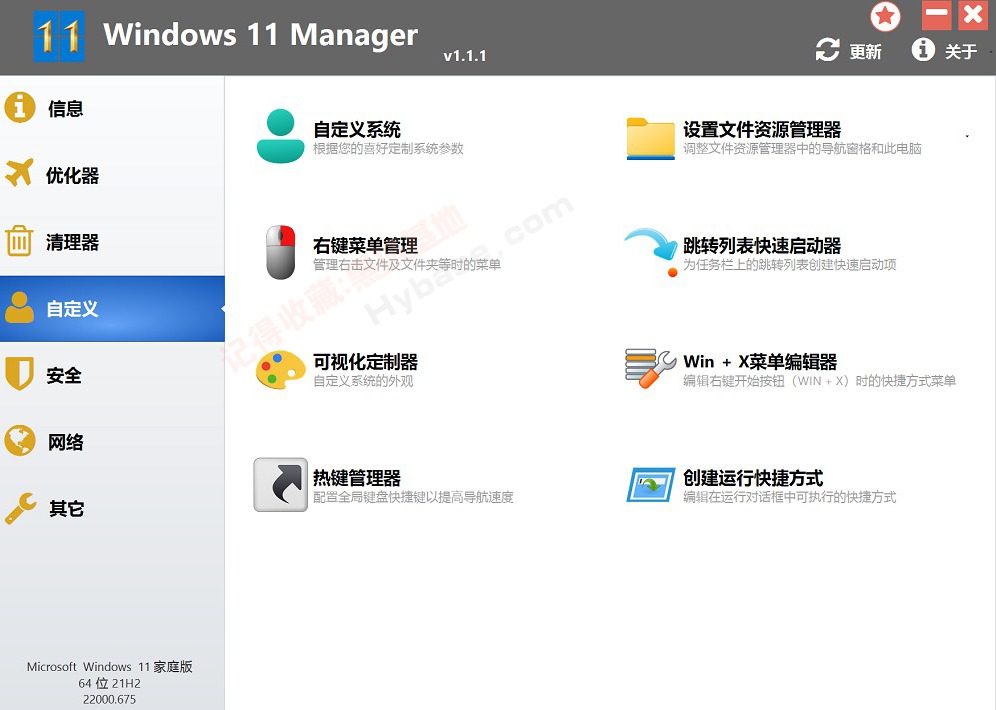Click the Windows 11 Manager logo icon
The image size is (996, 710).
(58, 36)
